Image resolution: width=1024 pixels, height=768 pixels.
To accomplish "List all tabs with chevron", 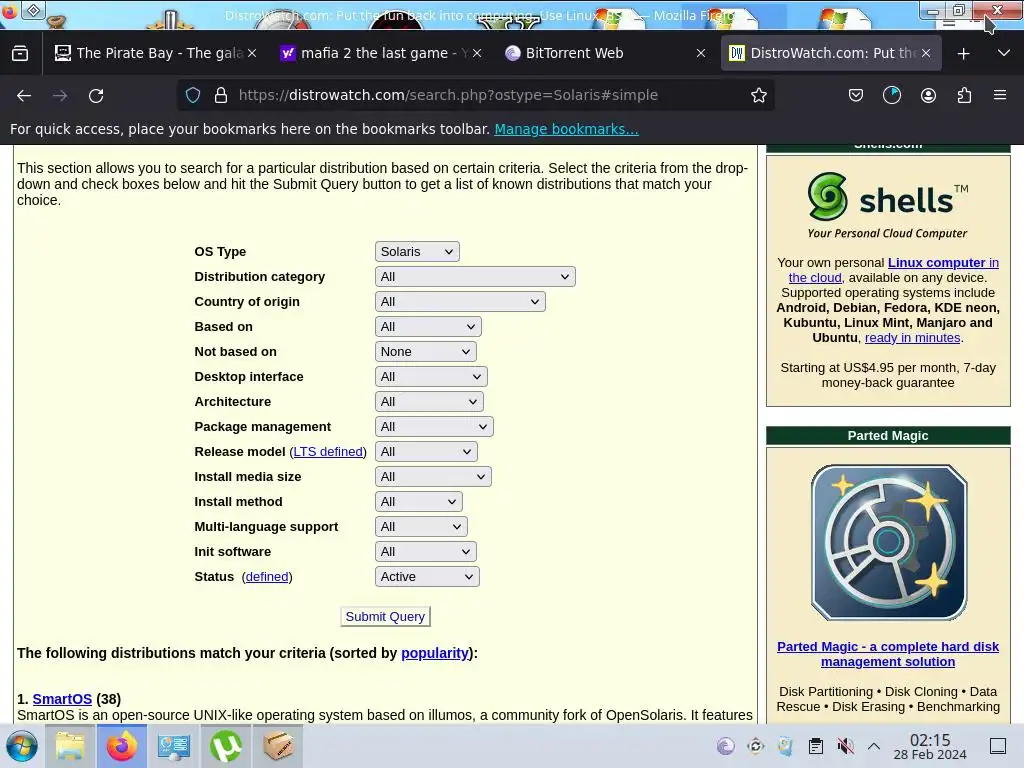I will [x=1004, y=54].
